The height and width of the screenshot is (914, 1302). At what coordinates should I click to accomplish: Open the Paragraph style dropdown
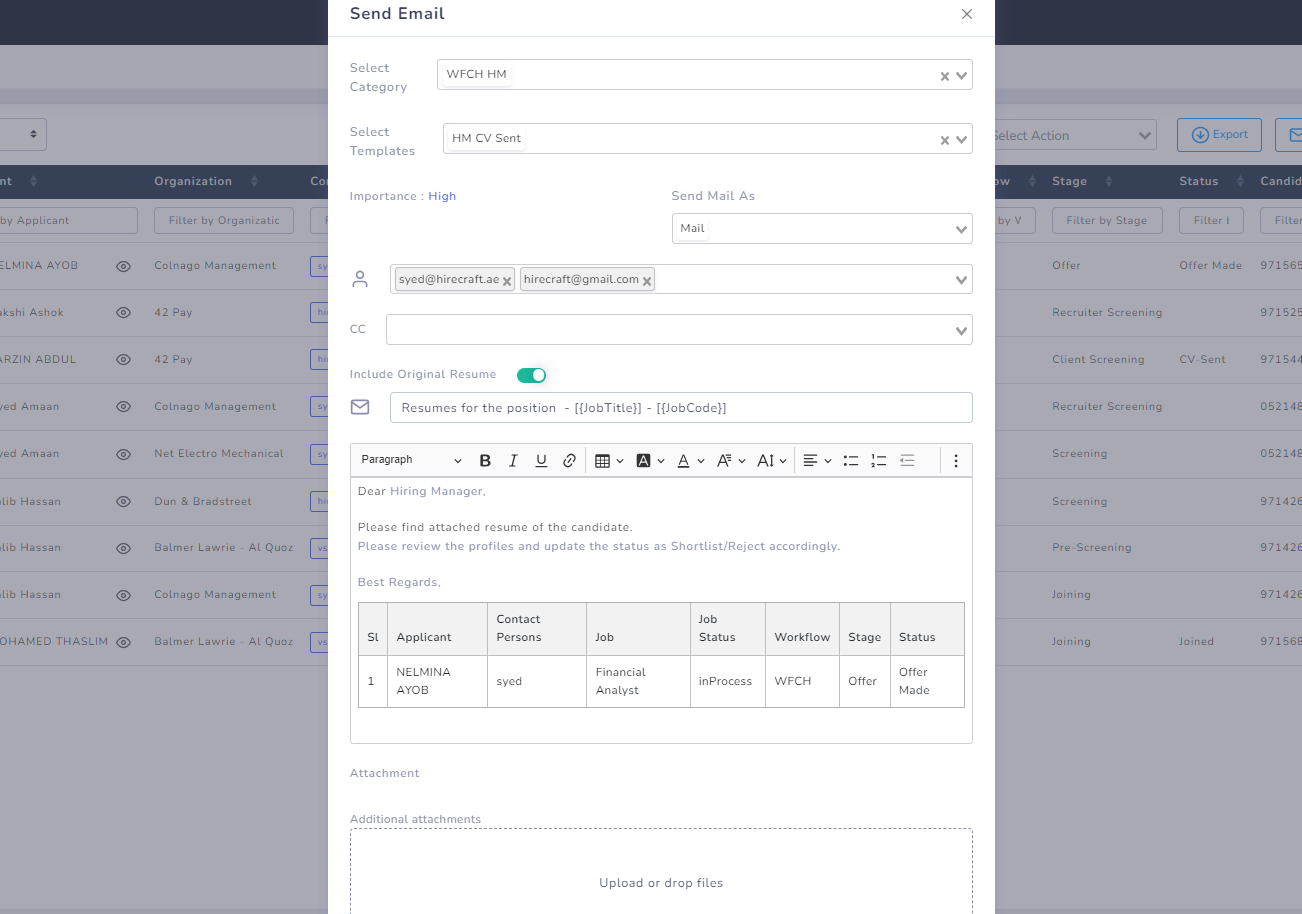(x=410, y=459)
